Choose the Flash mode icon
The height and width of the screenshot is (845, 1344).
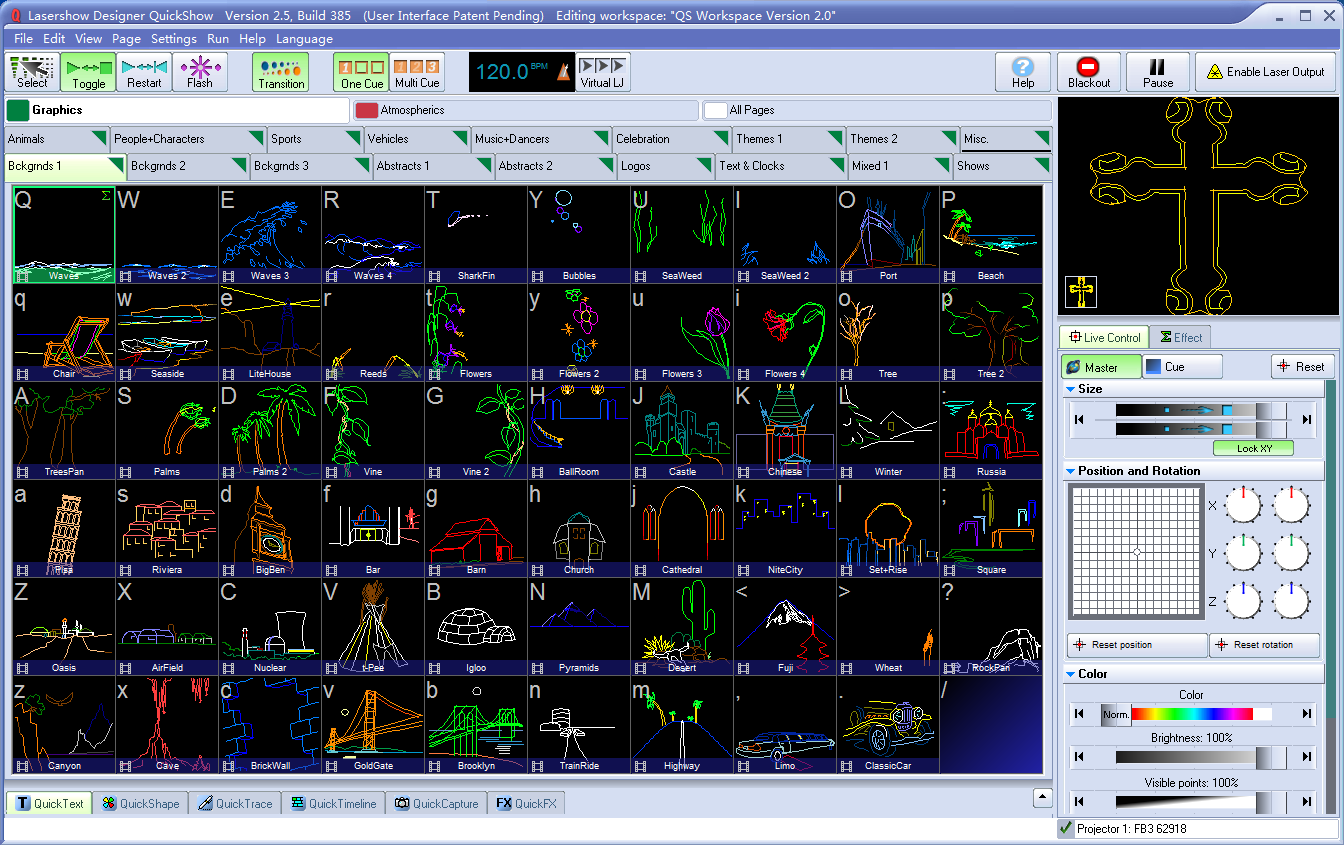click(x=200, y=72)
